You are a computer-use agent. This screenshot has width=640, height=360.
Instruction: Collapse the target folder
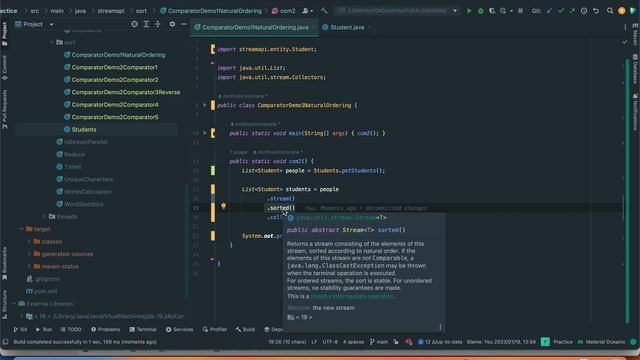point(22,229)
